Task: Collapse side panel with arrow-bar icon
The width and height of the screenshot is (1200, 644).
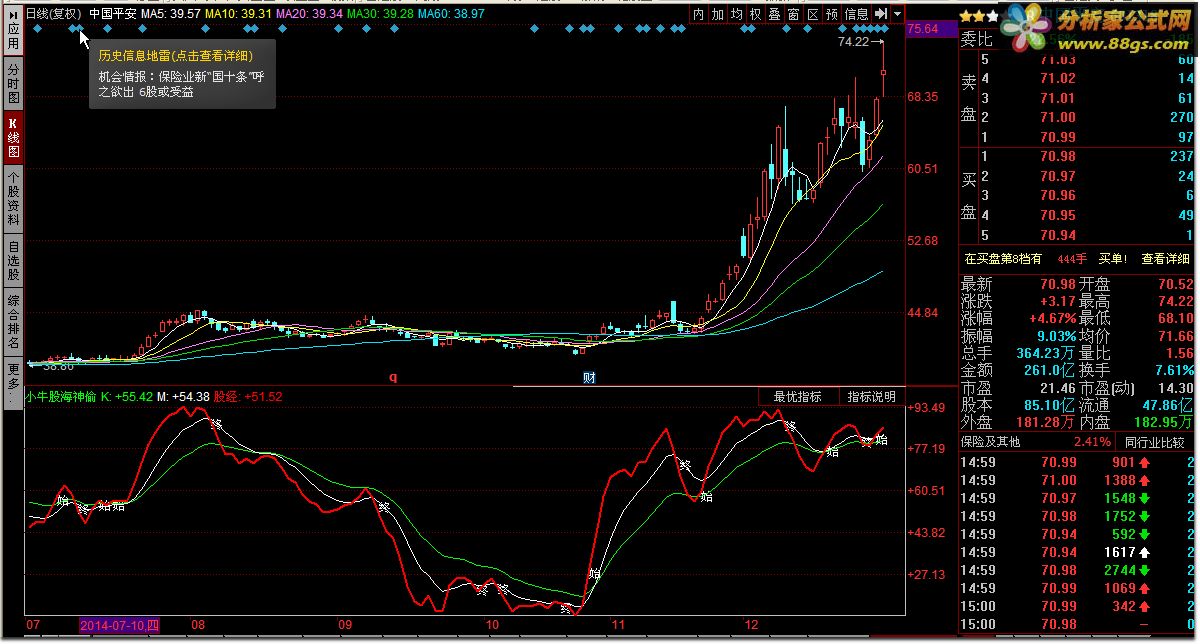Action: (x=881, y=14)
